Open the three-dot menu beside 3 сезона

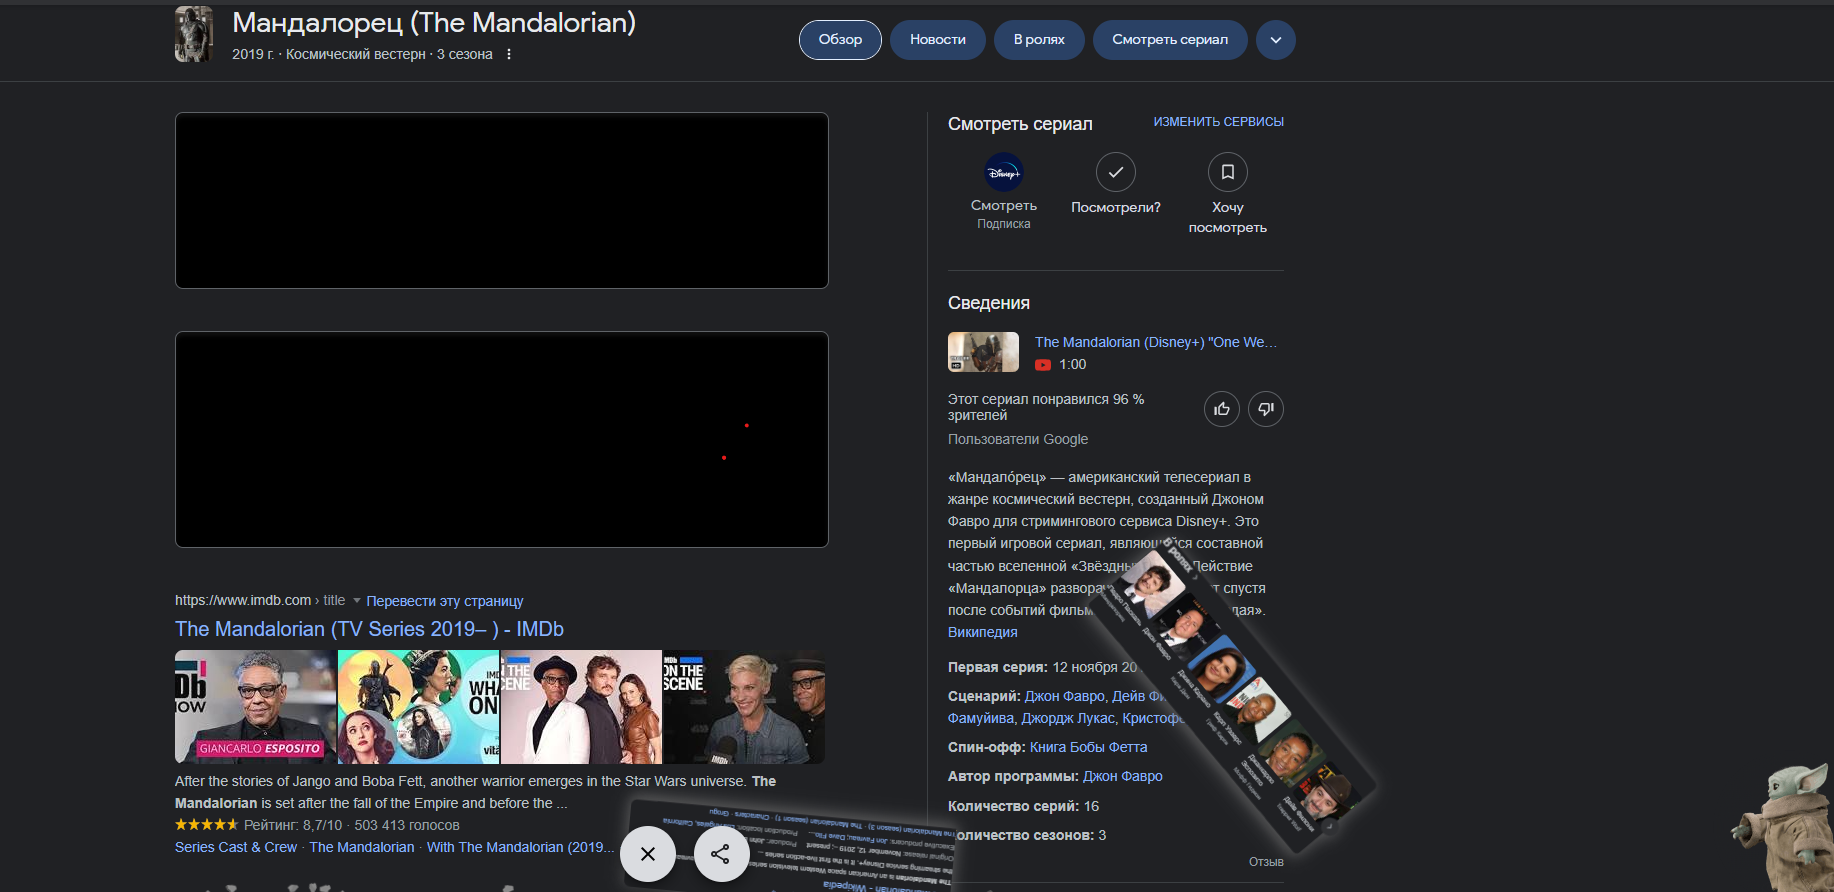[509, 54]
